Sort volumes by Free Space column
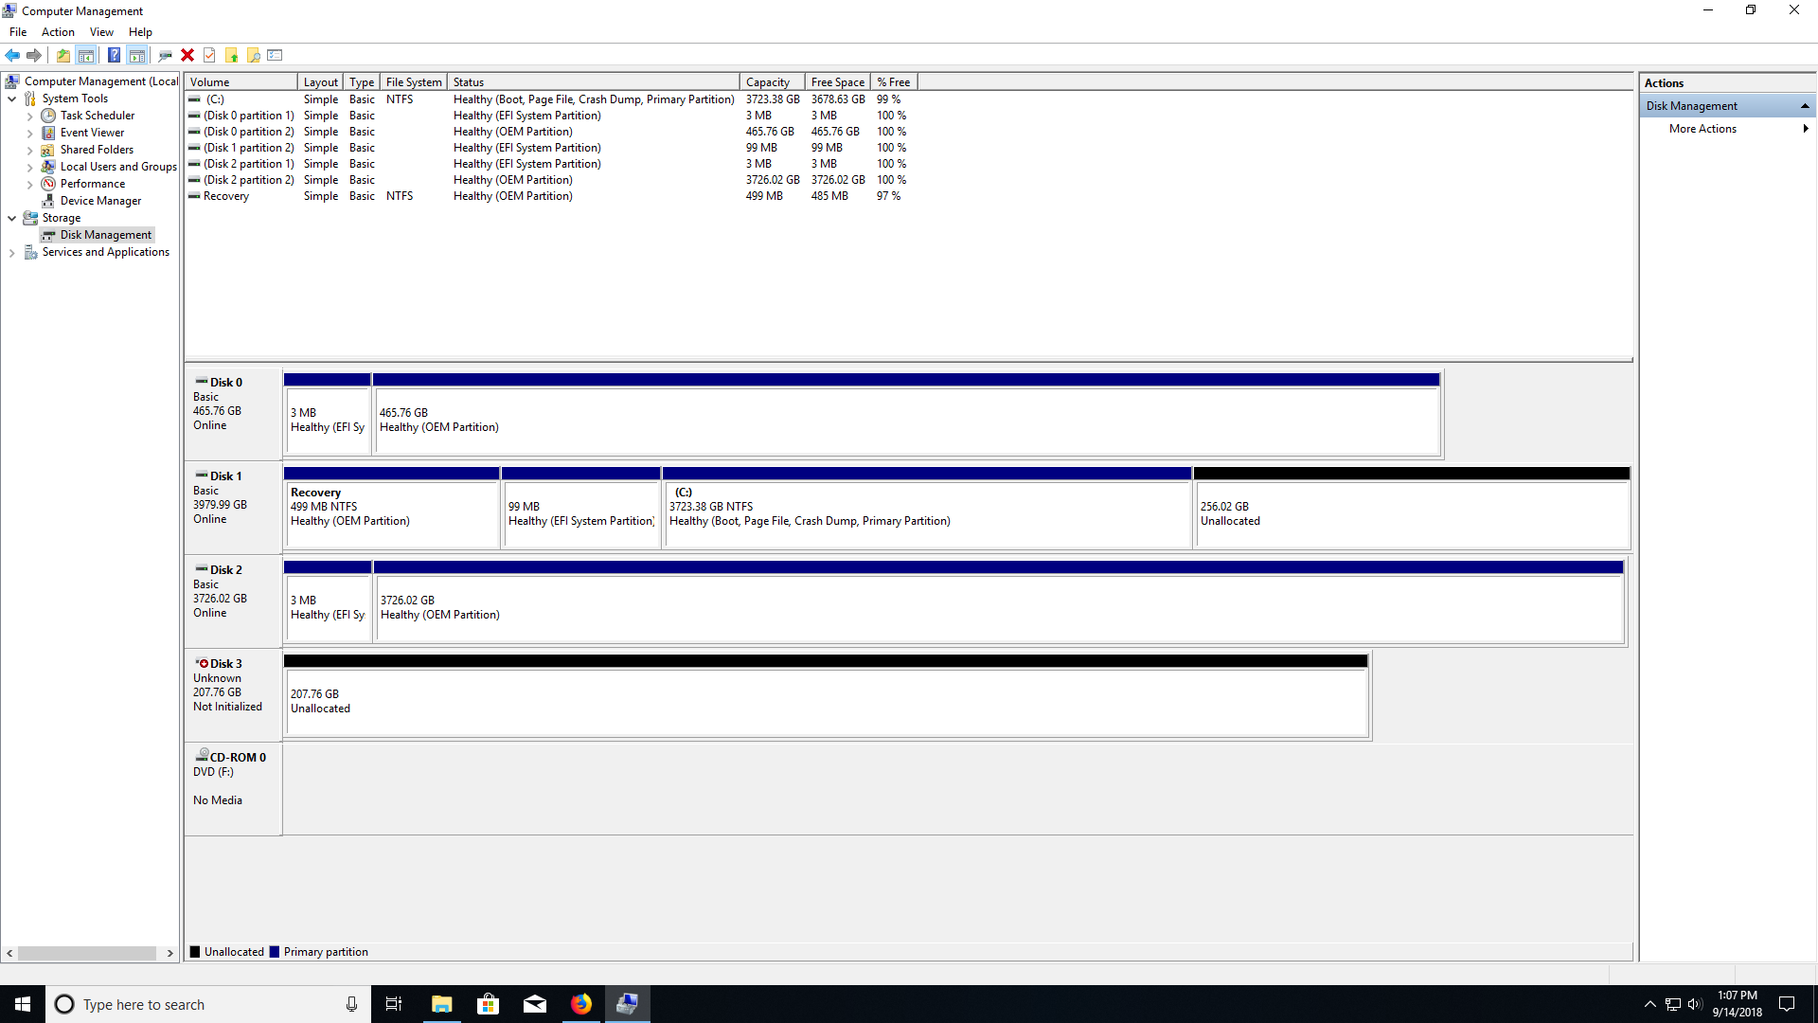This screenshot has width=1818, height=1023. 837,82
